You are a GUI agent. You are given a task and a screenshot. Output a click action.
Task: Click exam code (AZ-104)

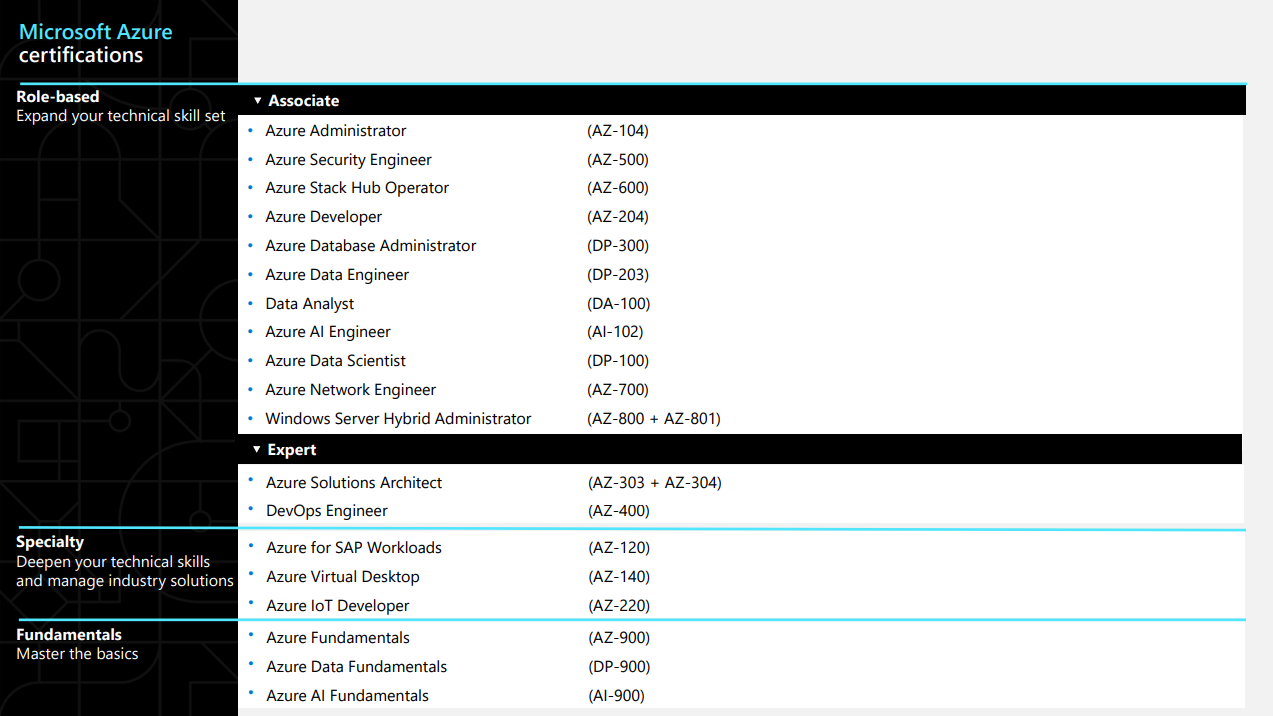point(618,131)
